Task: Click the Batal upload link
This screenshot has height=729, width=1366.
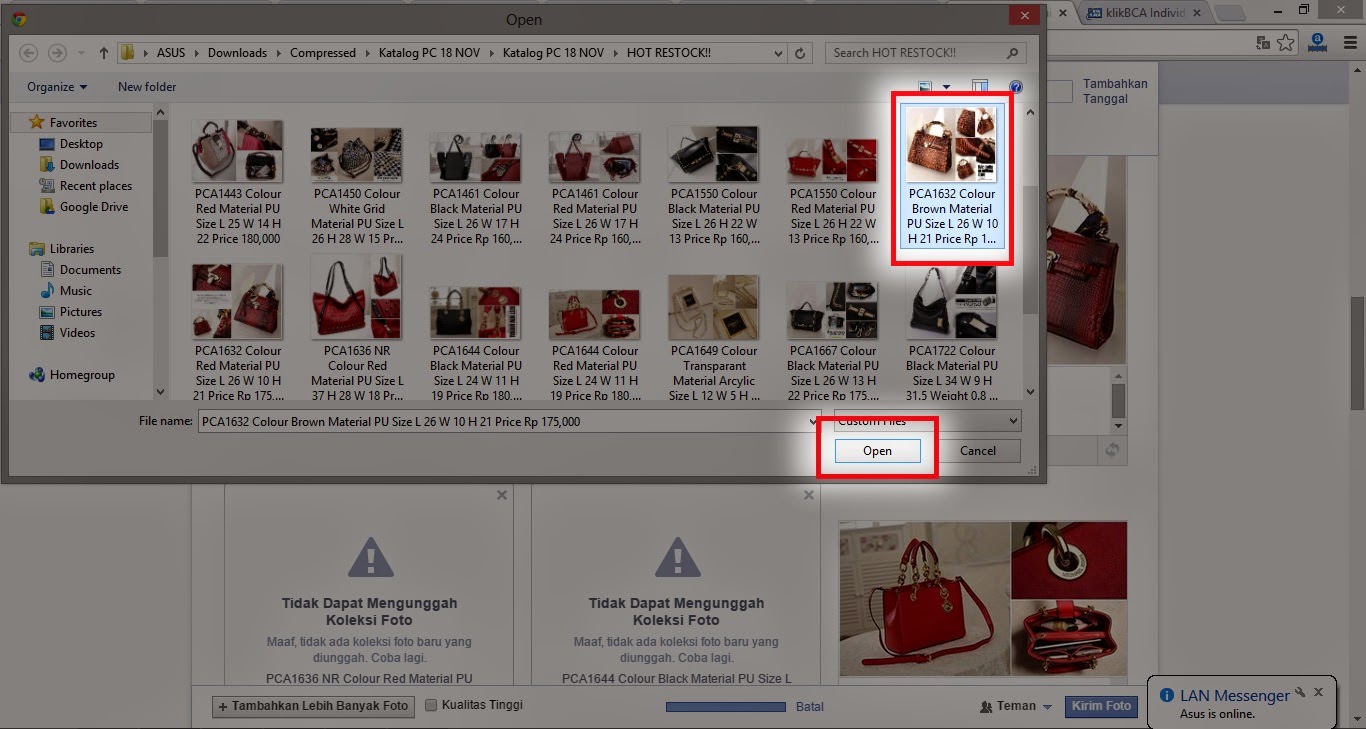Action: 810,707
